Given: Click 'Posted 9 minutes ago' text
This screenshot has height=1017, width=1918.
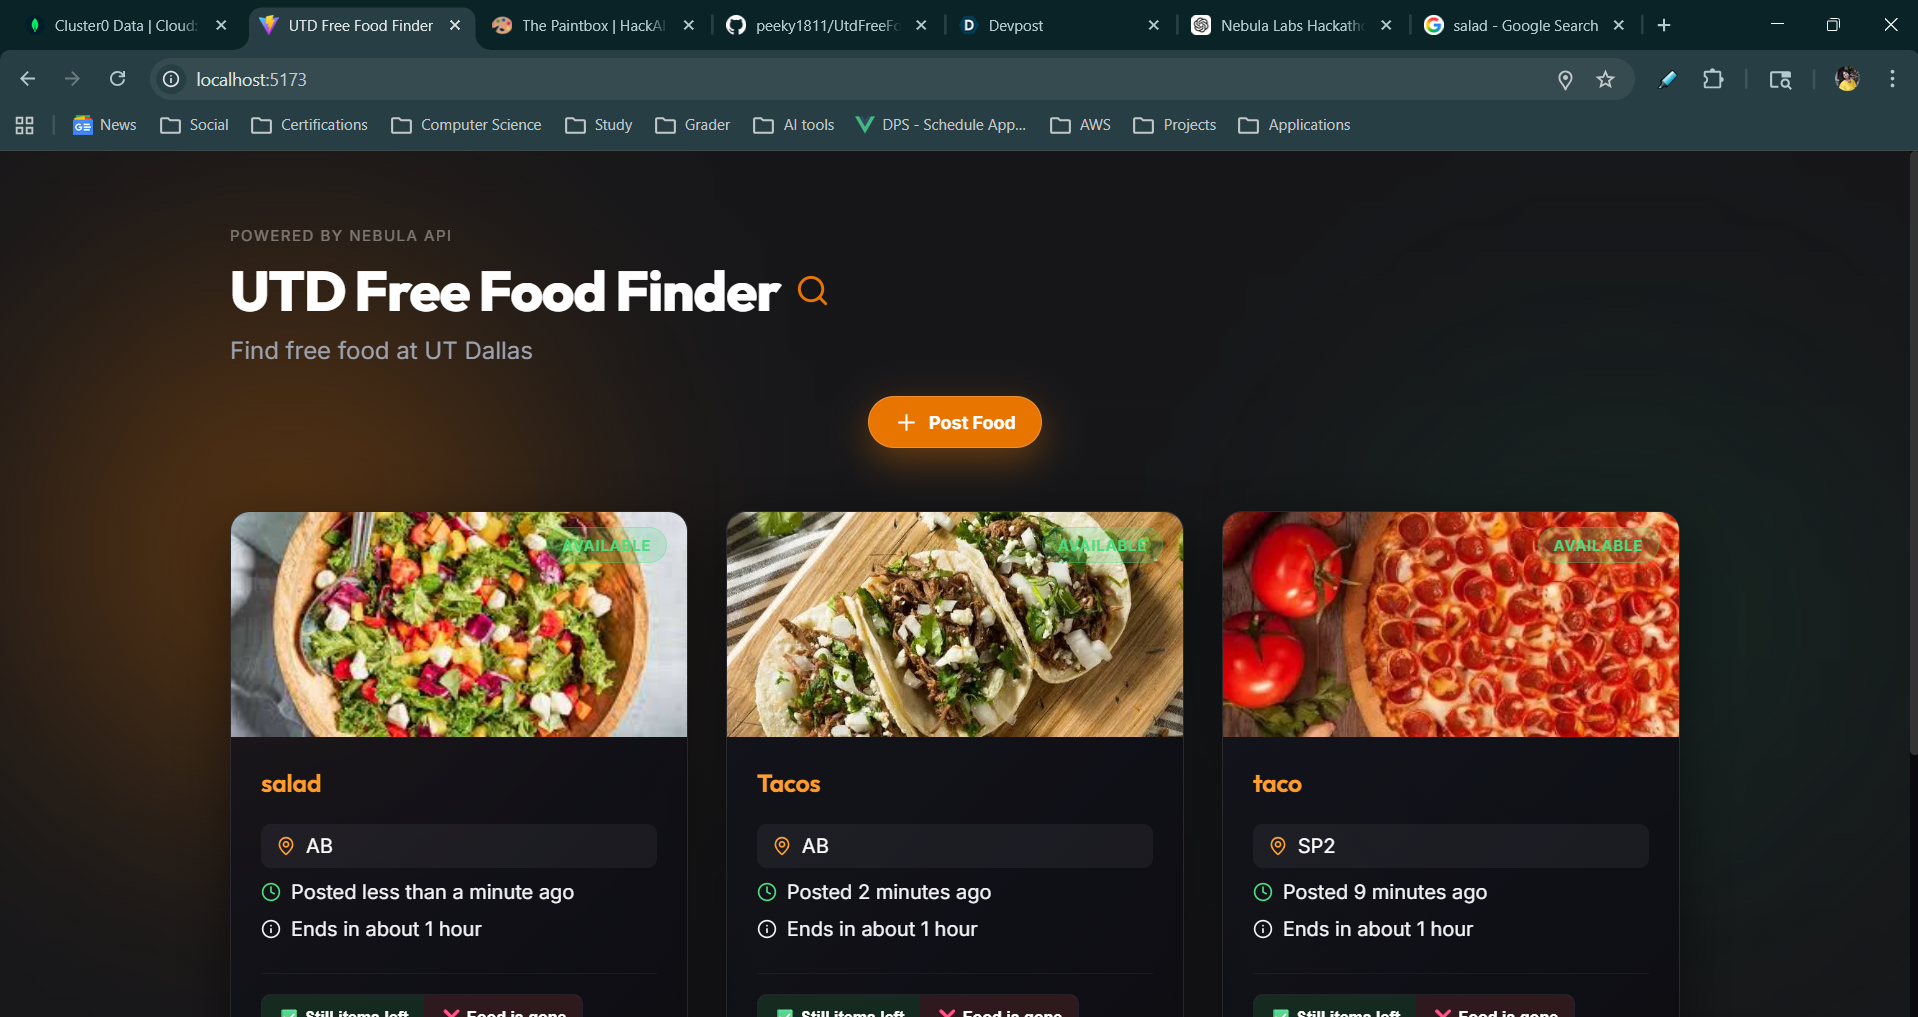Looking at the screenshot, I should pyautogui.click(x=1385, y=892).
